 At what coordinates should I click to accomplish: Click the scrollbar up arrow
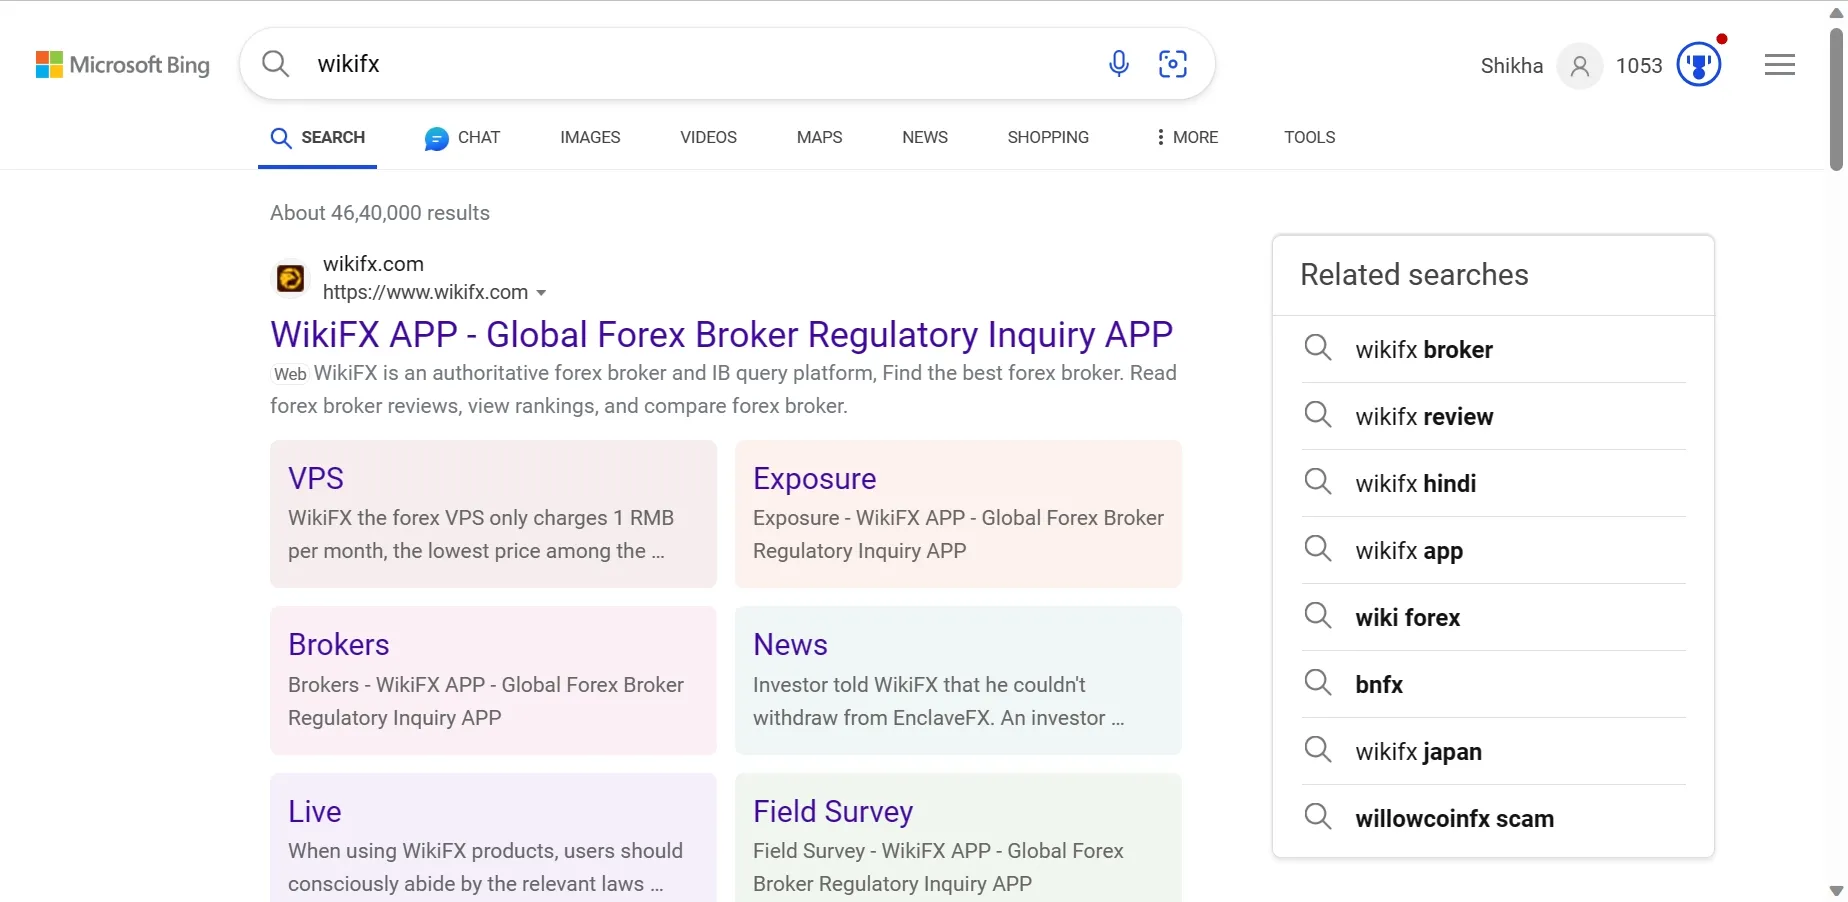(x=1836, y=12)
